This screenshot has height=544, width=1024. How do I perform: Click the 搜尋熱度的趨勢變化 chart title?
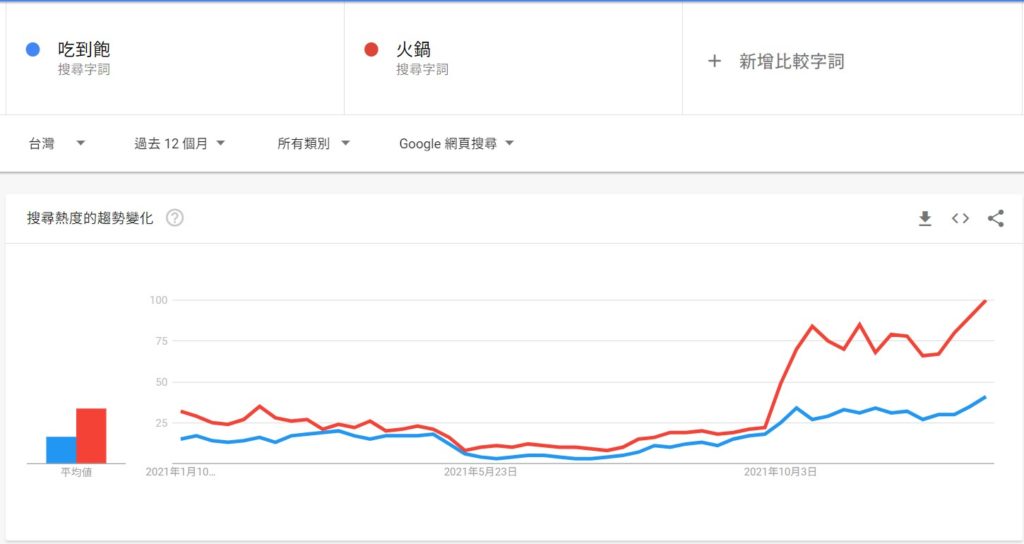click(90, 218)
